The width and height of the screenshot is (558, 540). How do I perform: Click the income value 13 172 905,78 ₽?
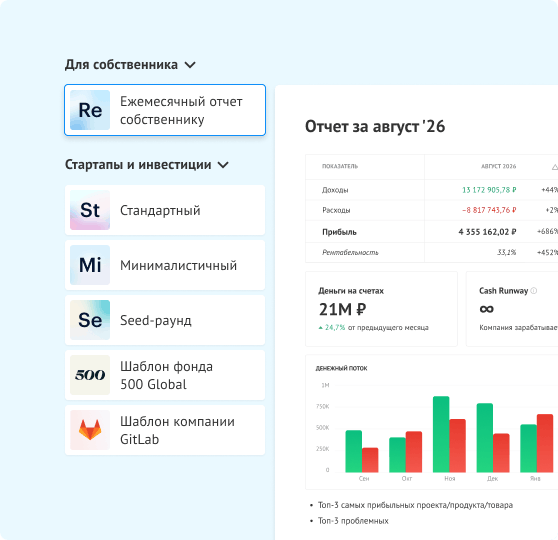489,190
